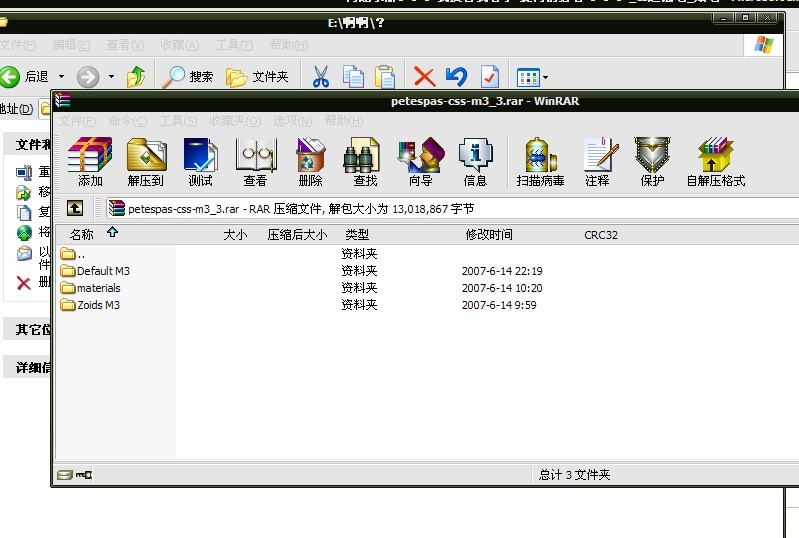Viewport: 799px width, 538px height.
Task: Open the 查看 (View) toolbar icon
Action: click(255, 162)
